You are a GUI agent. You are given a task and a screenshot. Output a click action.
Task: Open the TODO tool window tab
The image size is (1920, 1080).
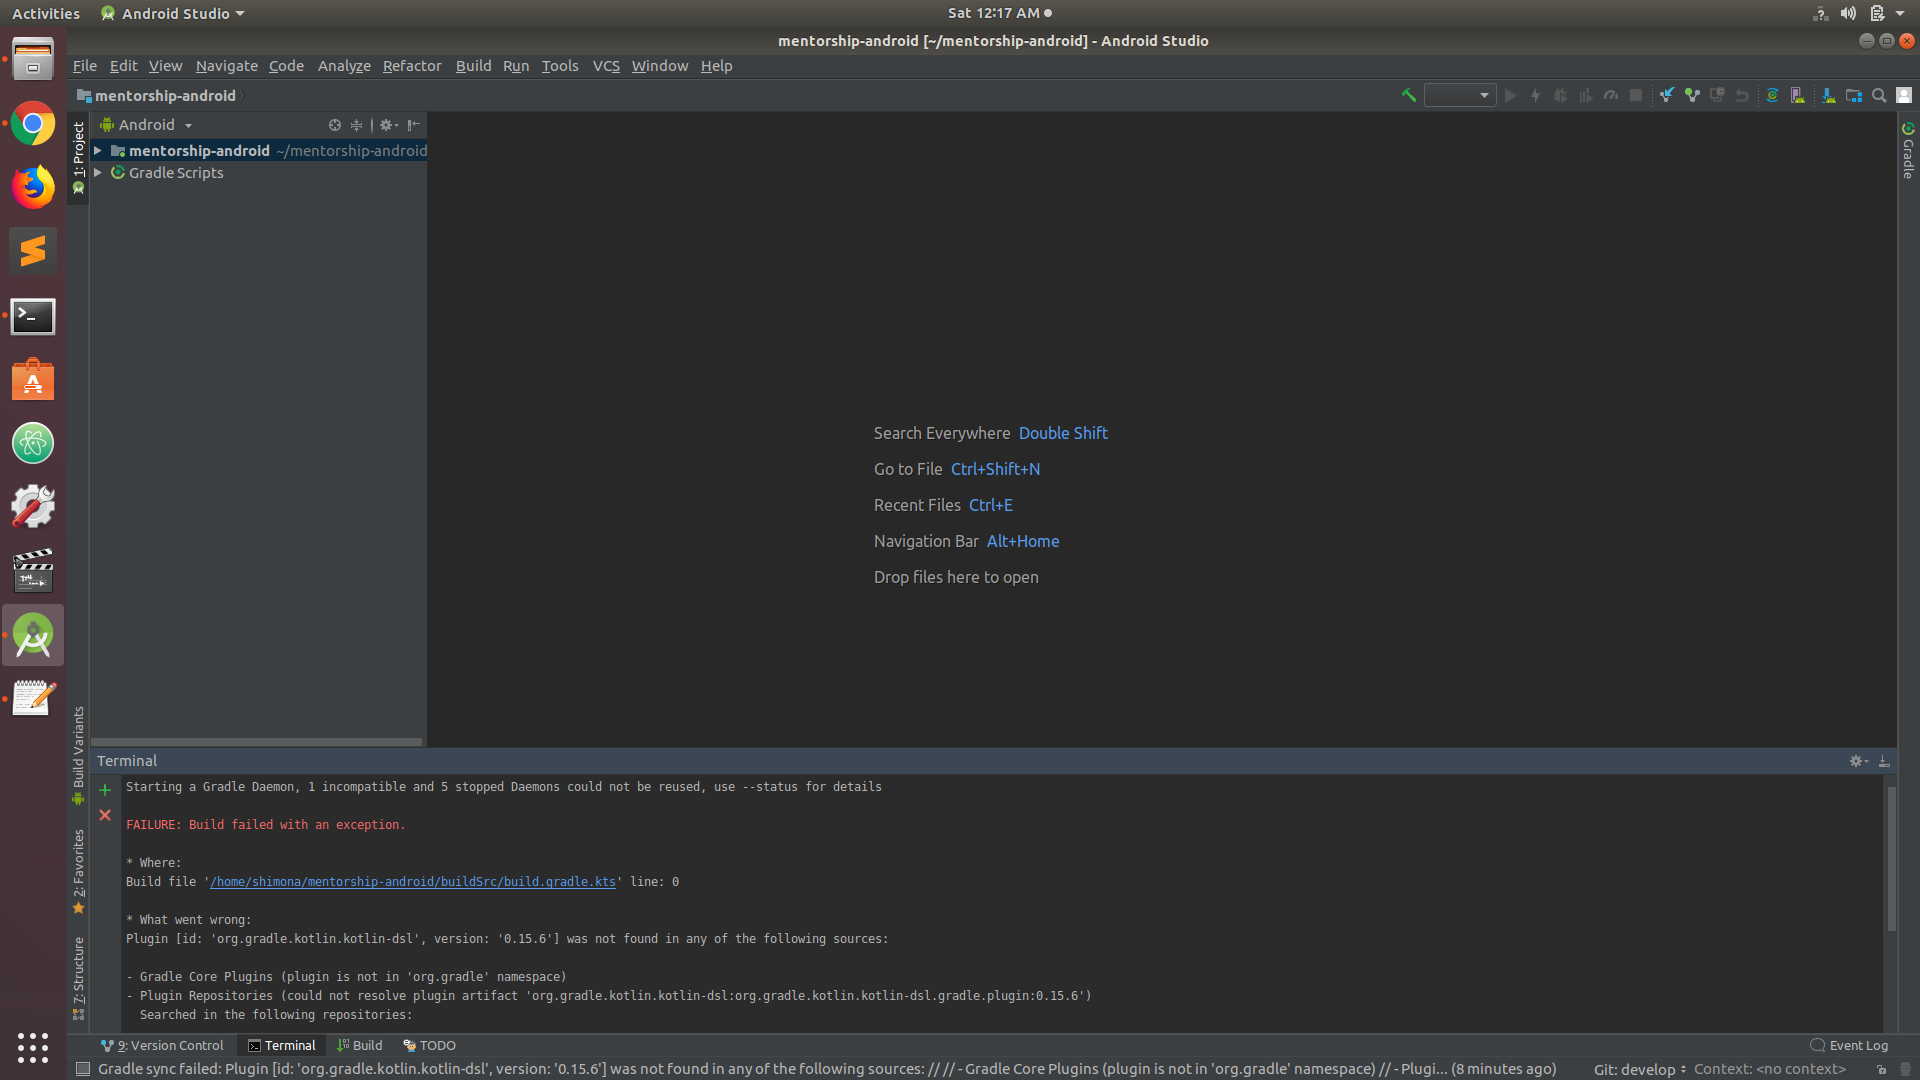[x=429, y=1045]
